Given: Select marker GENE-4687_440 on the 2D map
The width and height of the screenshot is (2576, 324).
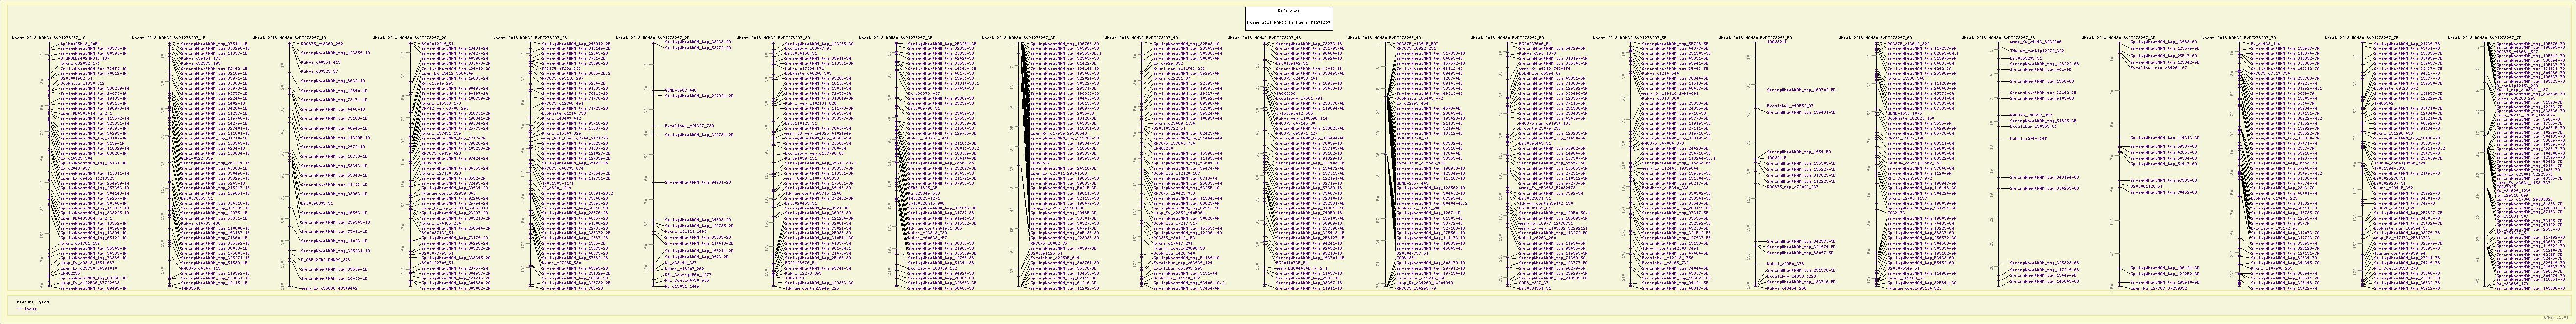Looking at the screenshot, I should click(681, 89).
